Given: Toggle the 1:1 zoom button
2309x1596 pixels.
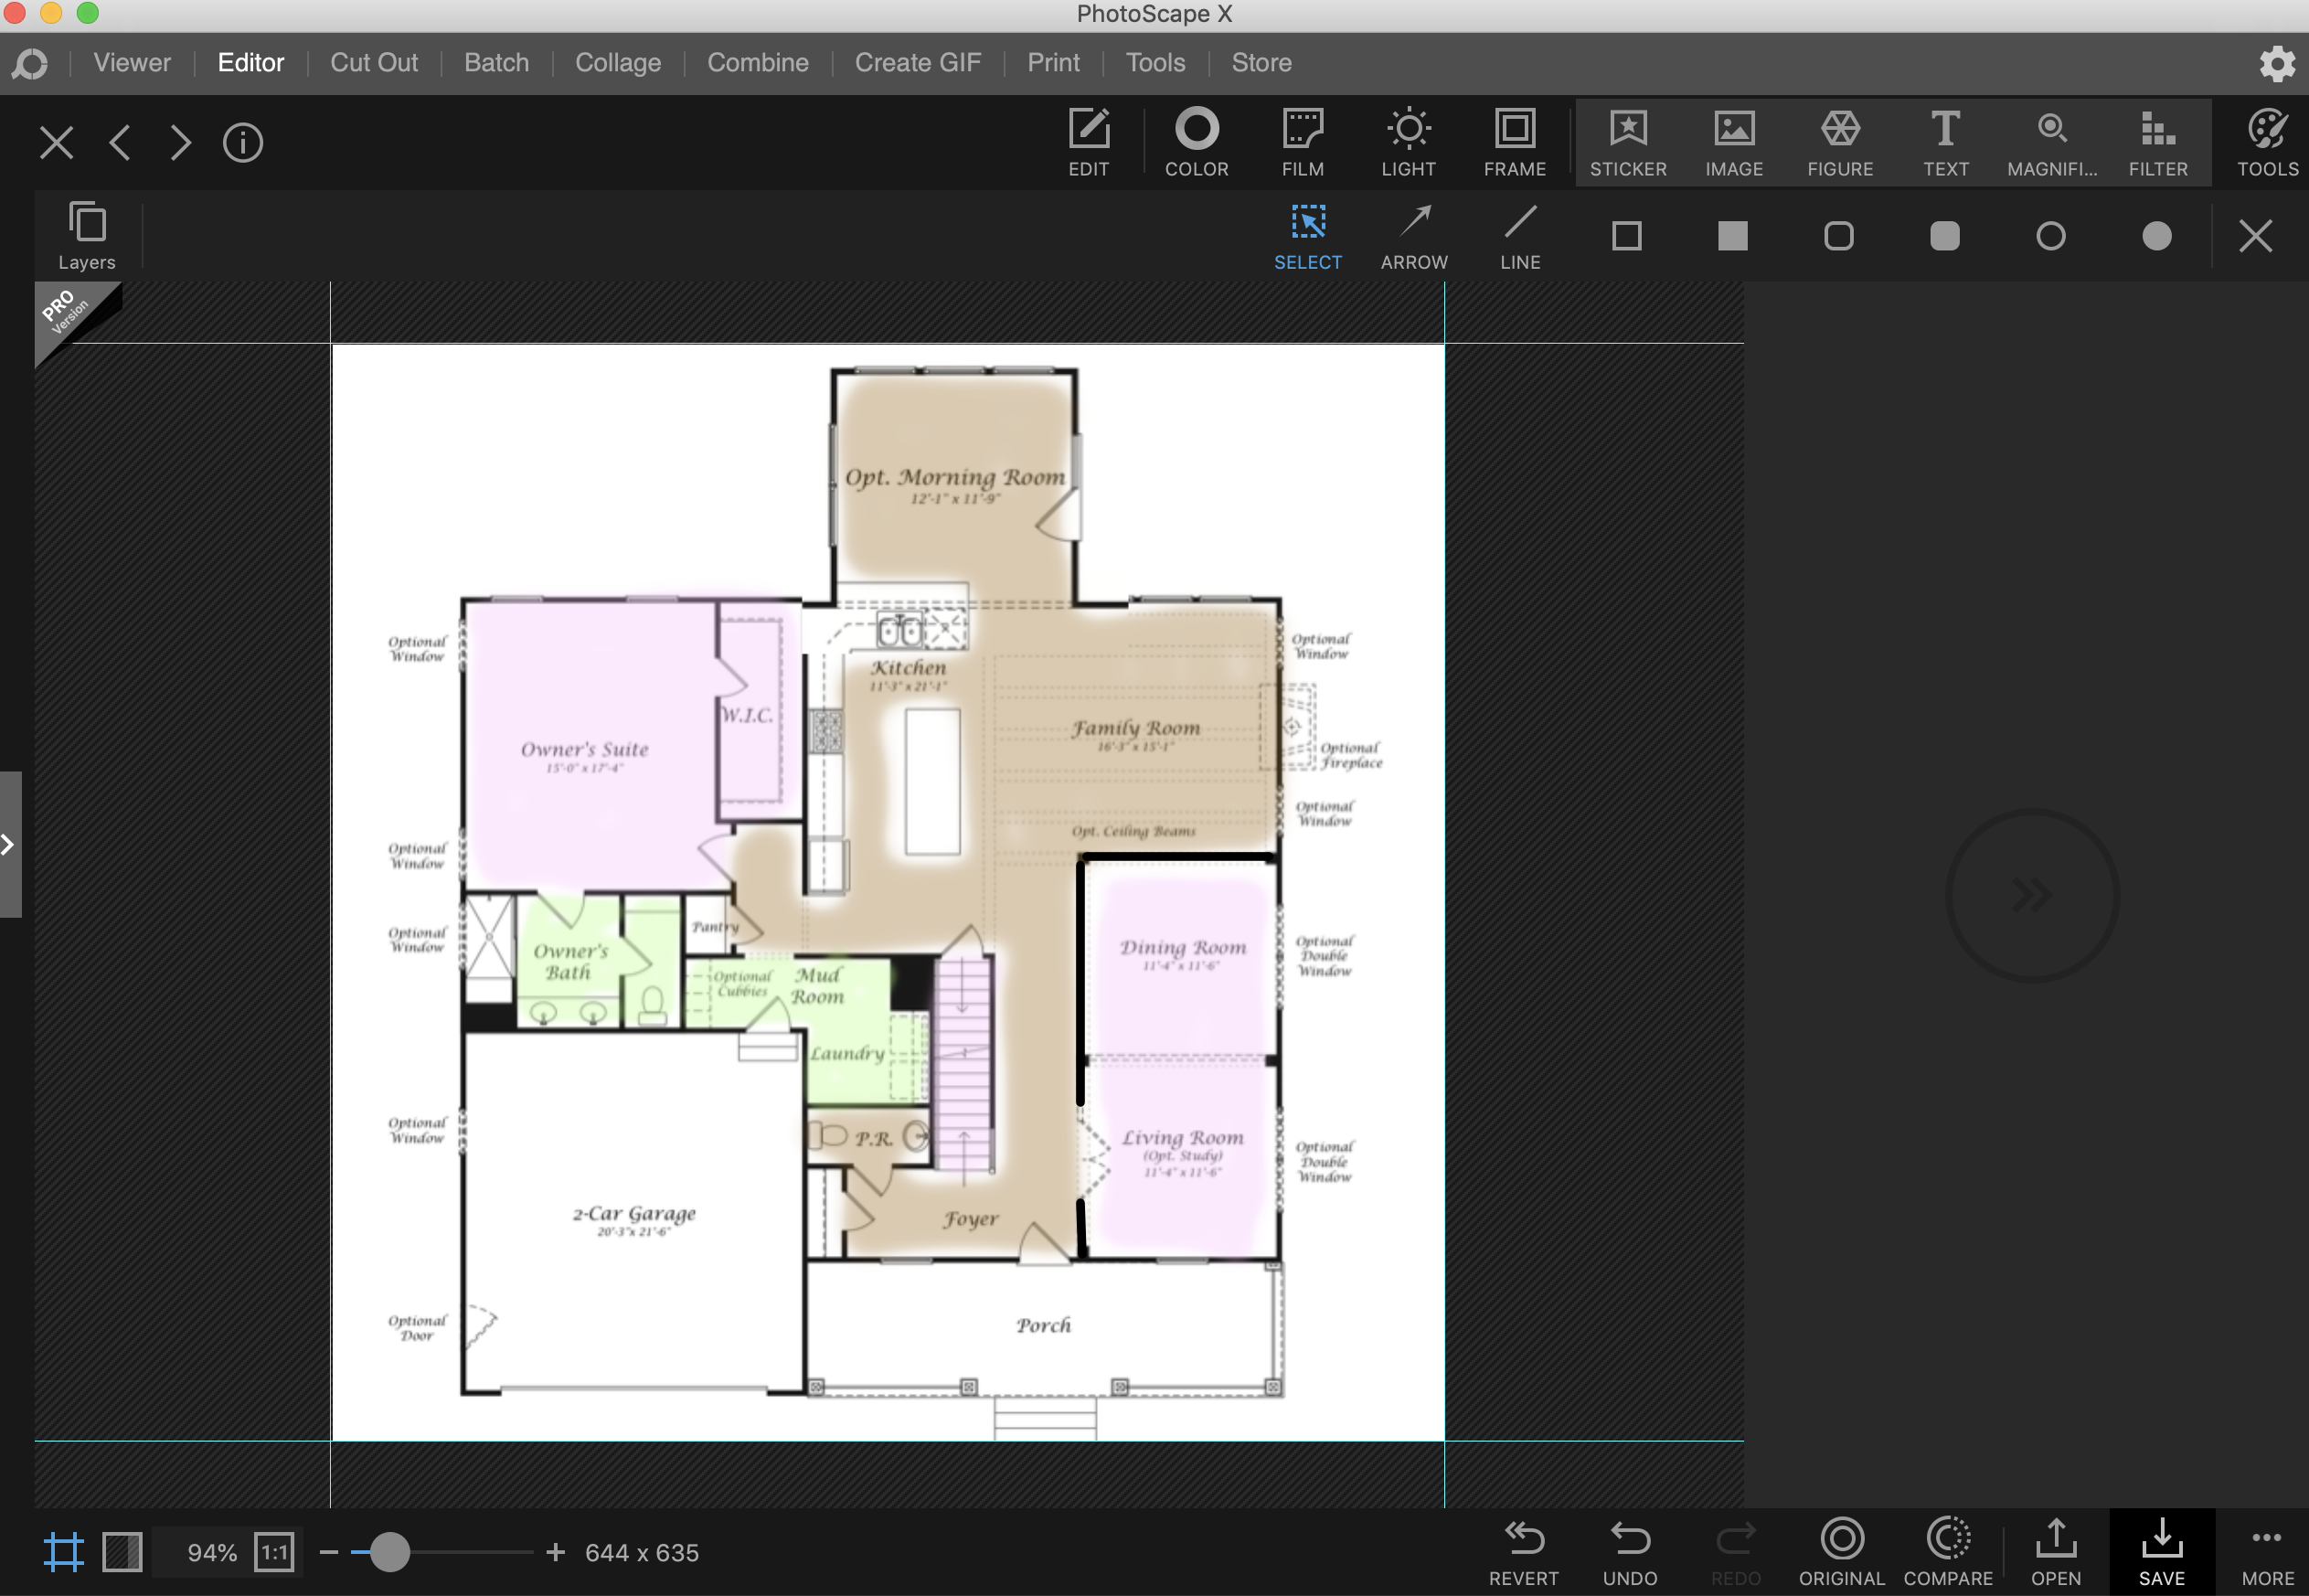Looking at the screenshot, I should point(274,1552).
